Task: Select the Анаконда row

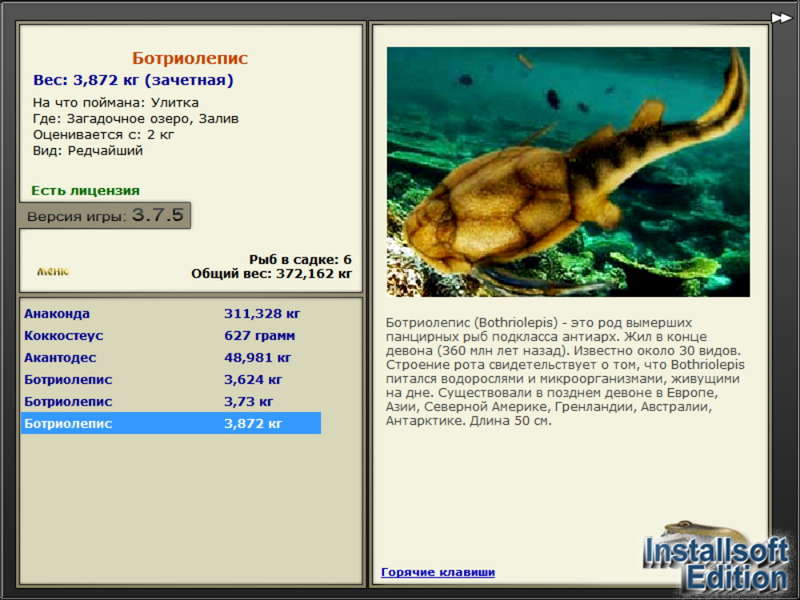Action: coord(171,313)
